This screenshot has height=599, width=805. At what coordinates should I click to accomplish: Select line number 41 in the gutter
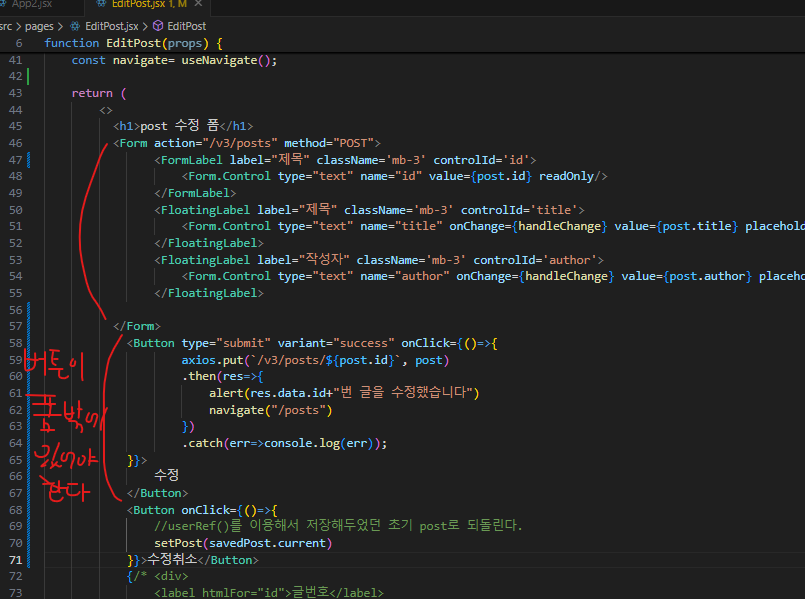(15, 60)
